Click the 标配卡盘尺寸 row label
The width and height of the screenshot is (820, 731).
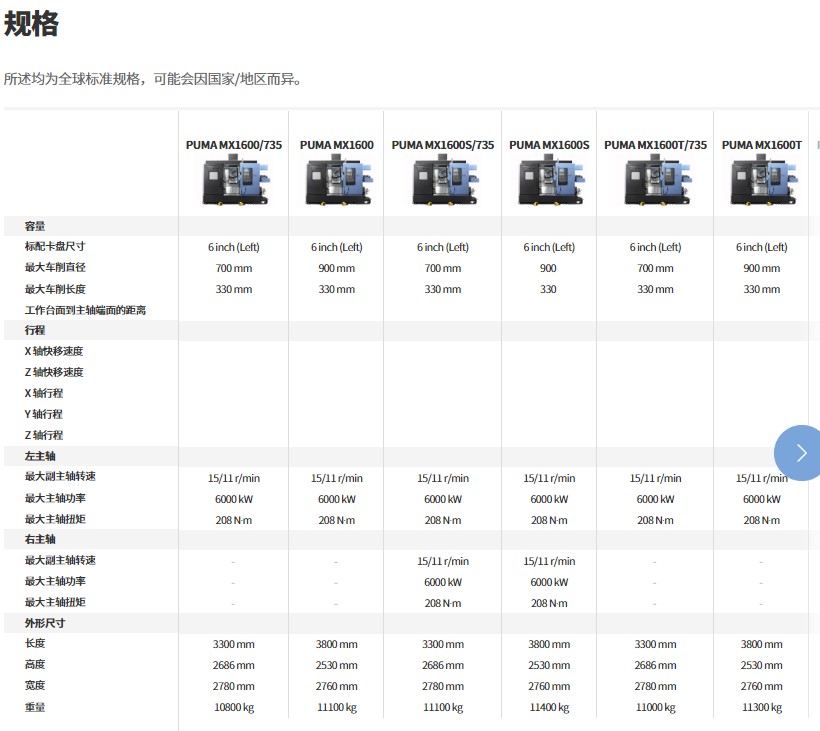55,246
